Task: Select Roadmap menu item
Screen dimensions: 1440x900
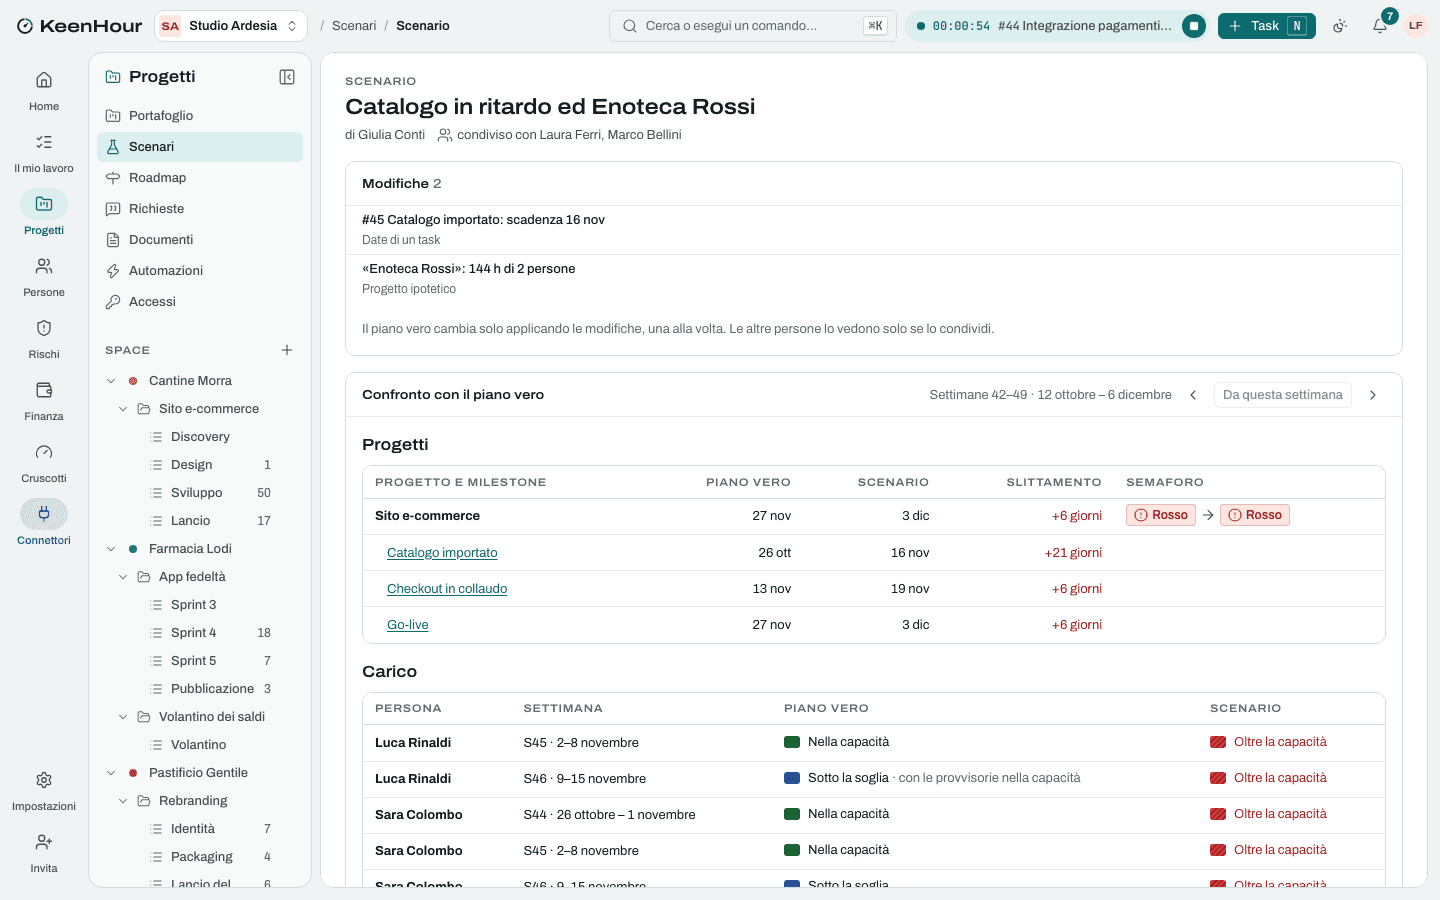Action: (x=200, y=178)
